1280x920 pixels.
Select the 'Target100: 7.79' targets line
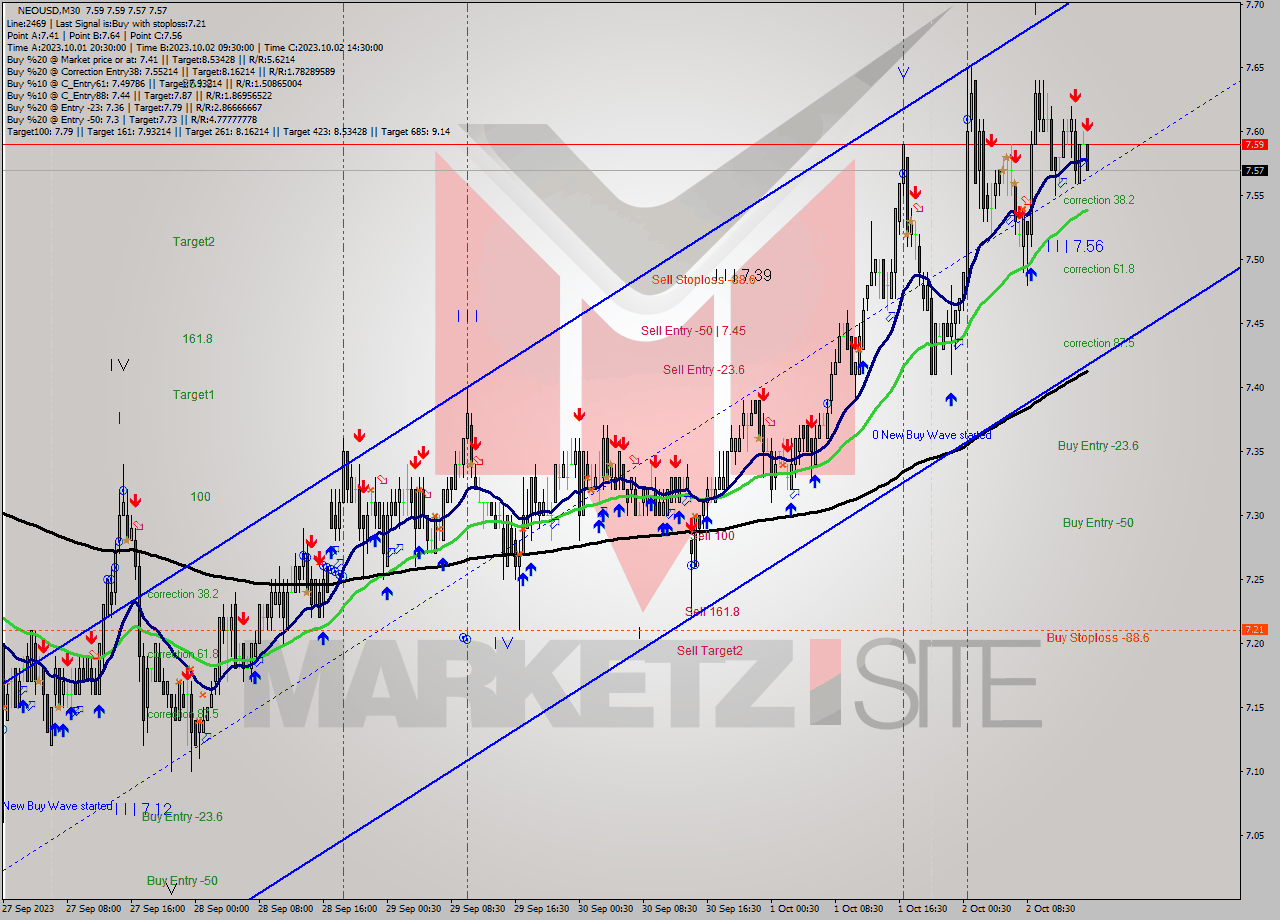click(228, 131)
